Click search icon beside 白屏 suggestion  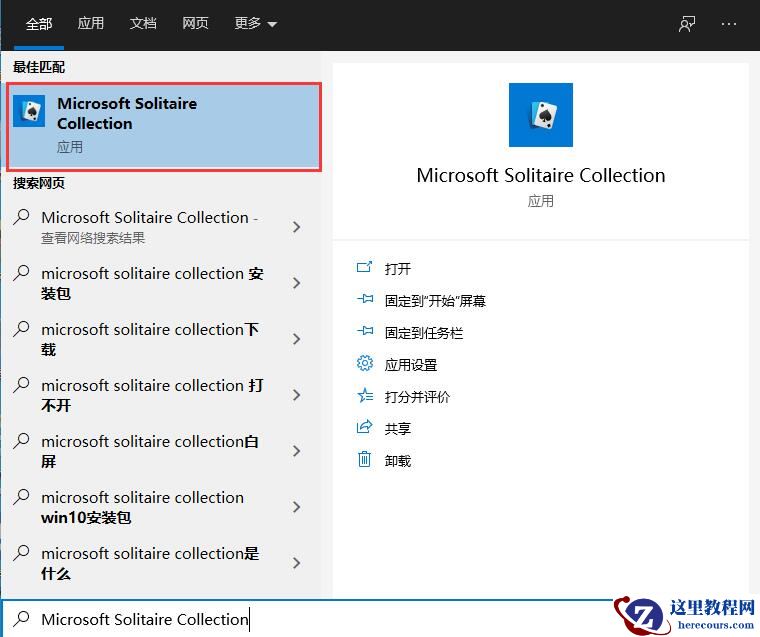click(21, 441)
